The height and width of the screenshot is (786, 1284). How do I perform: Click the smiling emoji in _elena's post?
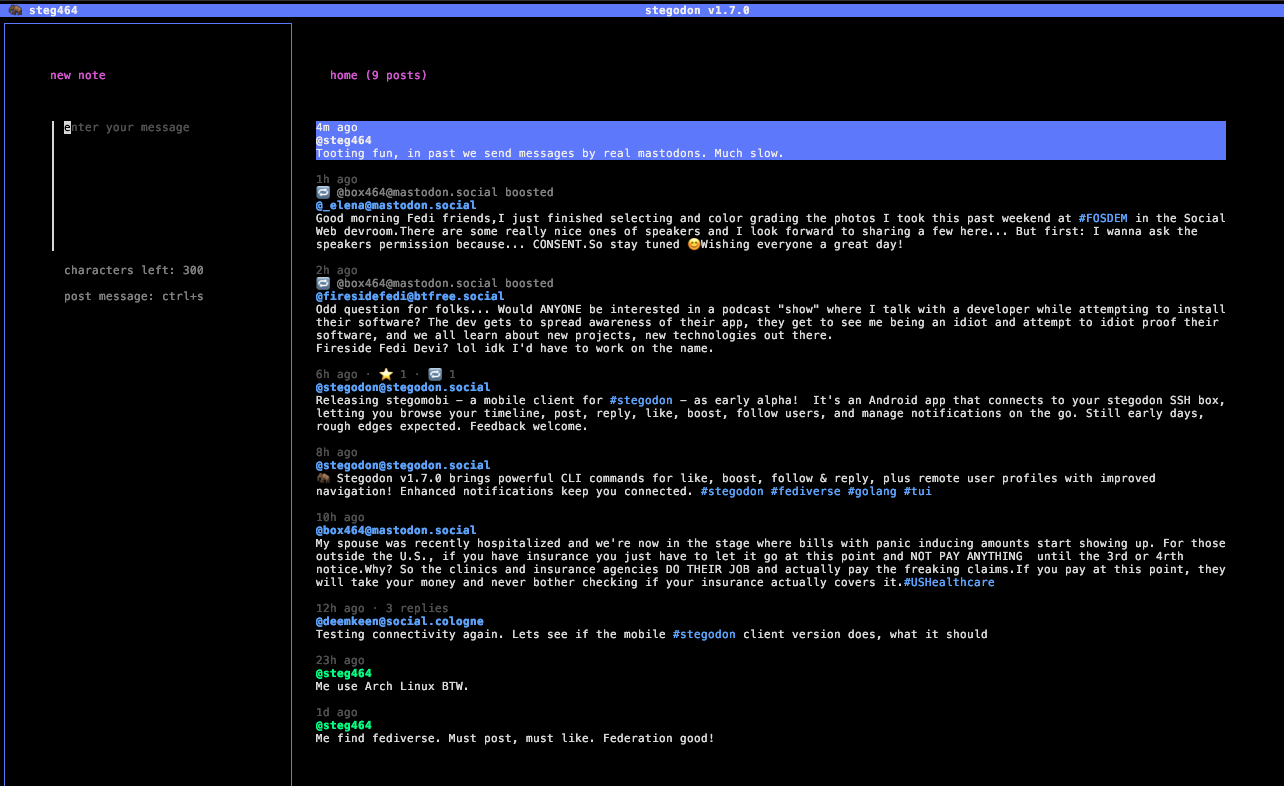tap(694, 245)
